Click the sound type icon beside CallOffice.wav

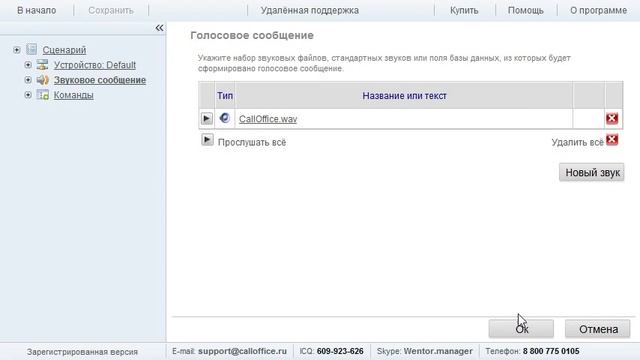click(224, 118)
